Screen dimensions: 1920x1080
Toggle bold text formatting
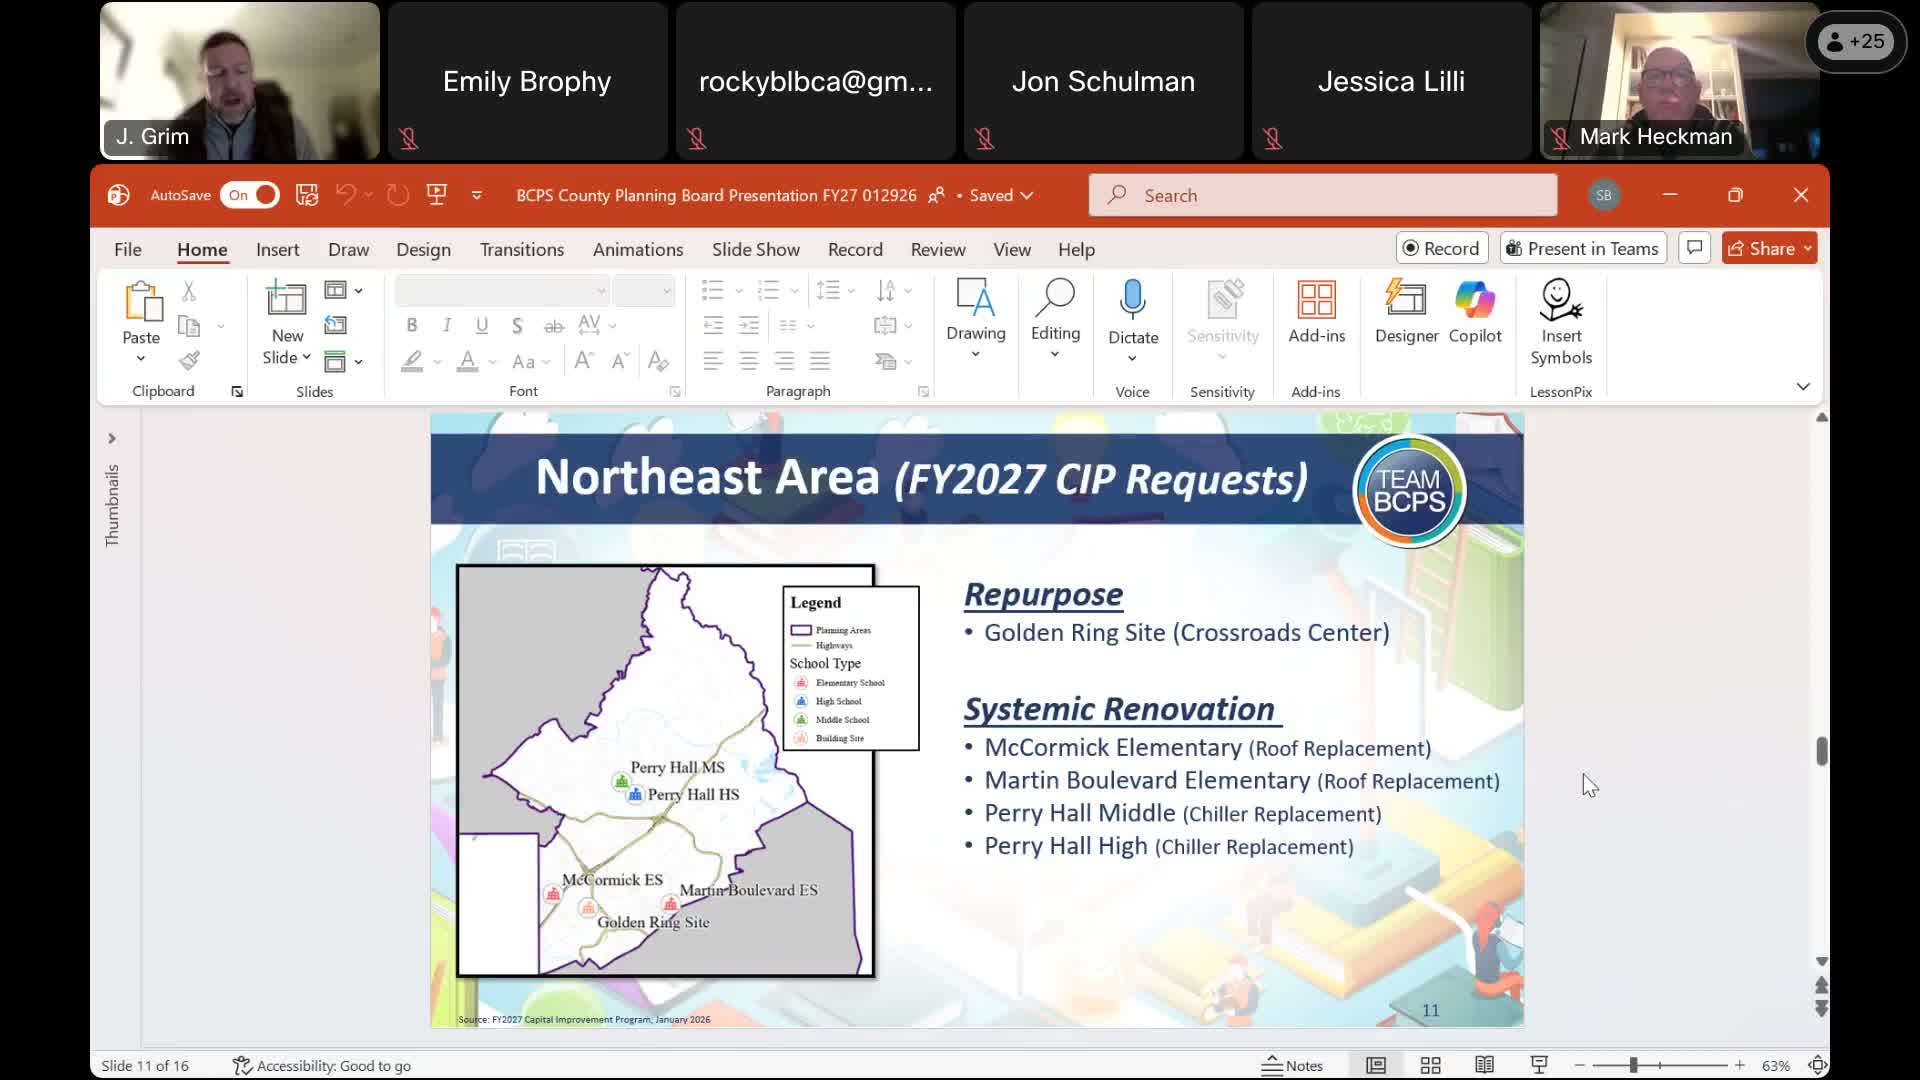pos(411,325)
